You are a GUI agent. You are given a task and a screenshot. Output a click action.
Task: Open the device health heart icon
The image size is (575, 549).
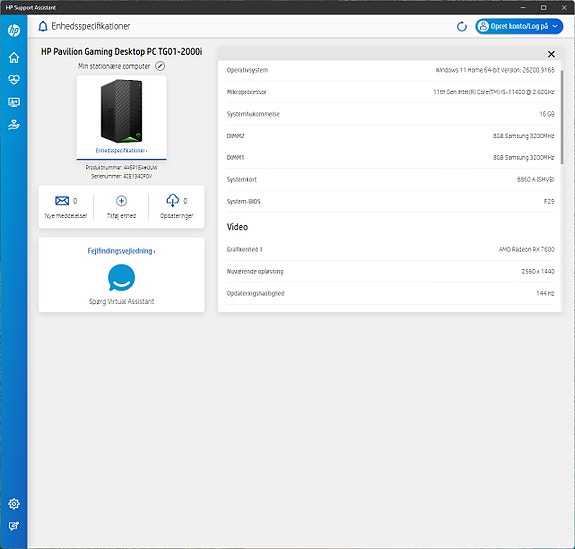[14, 80]
